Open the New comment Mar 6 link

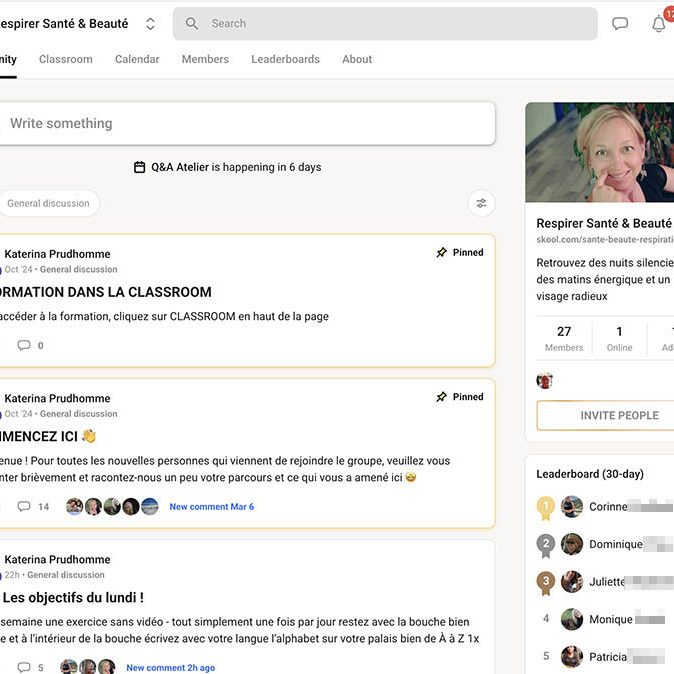point(211,507)
